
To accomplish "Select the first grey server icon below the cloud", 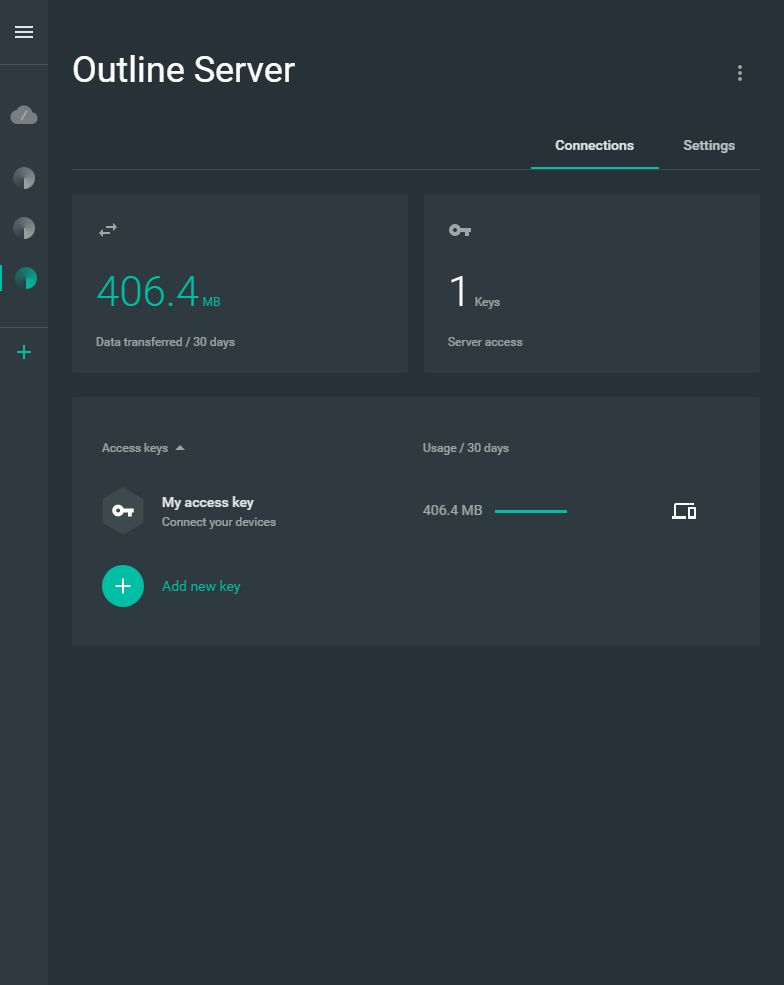I will pos(24,178).
